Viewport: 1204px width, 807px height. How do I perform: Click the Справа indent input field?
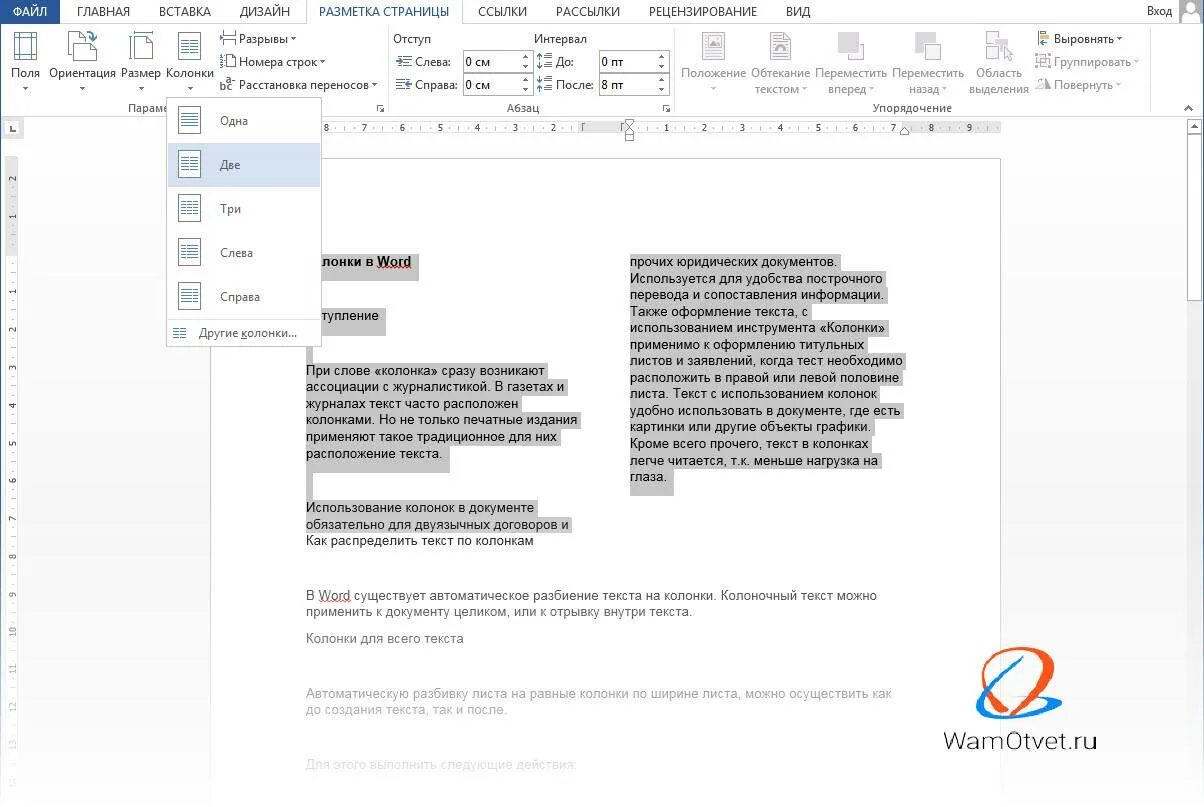pyautogui.click(x=490, y=85)
